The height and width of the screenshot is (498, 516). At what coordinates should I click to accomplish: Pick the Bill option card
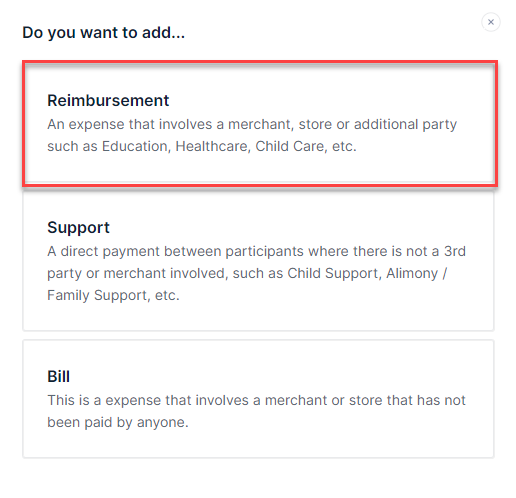click(x=258, y=399)
